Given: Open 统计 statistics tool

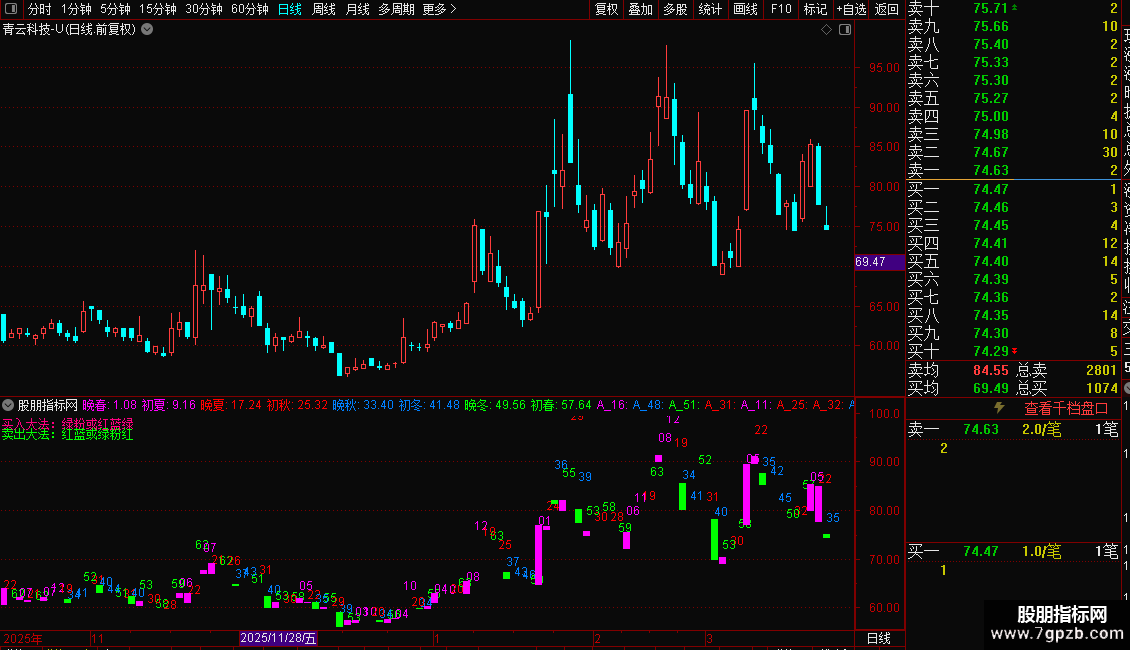Looking at the screenshot, I should (710, 9).
